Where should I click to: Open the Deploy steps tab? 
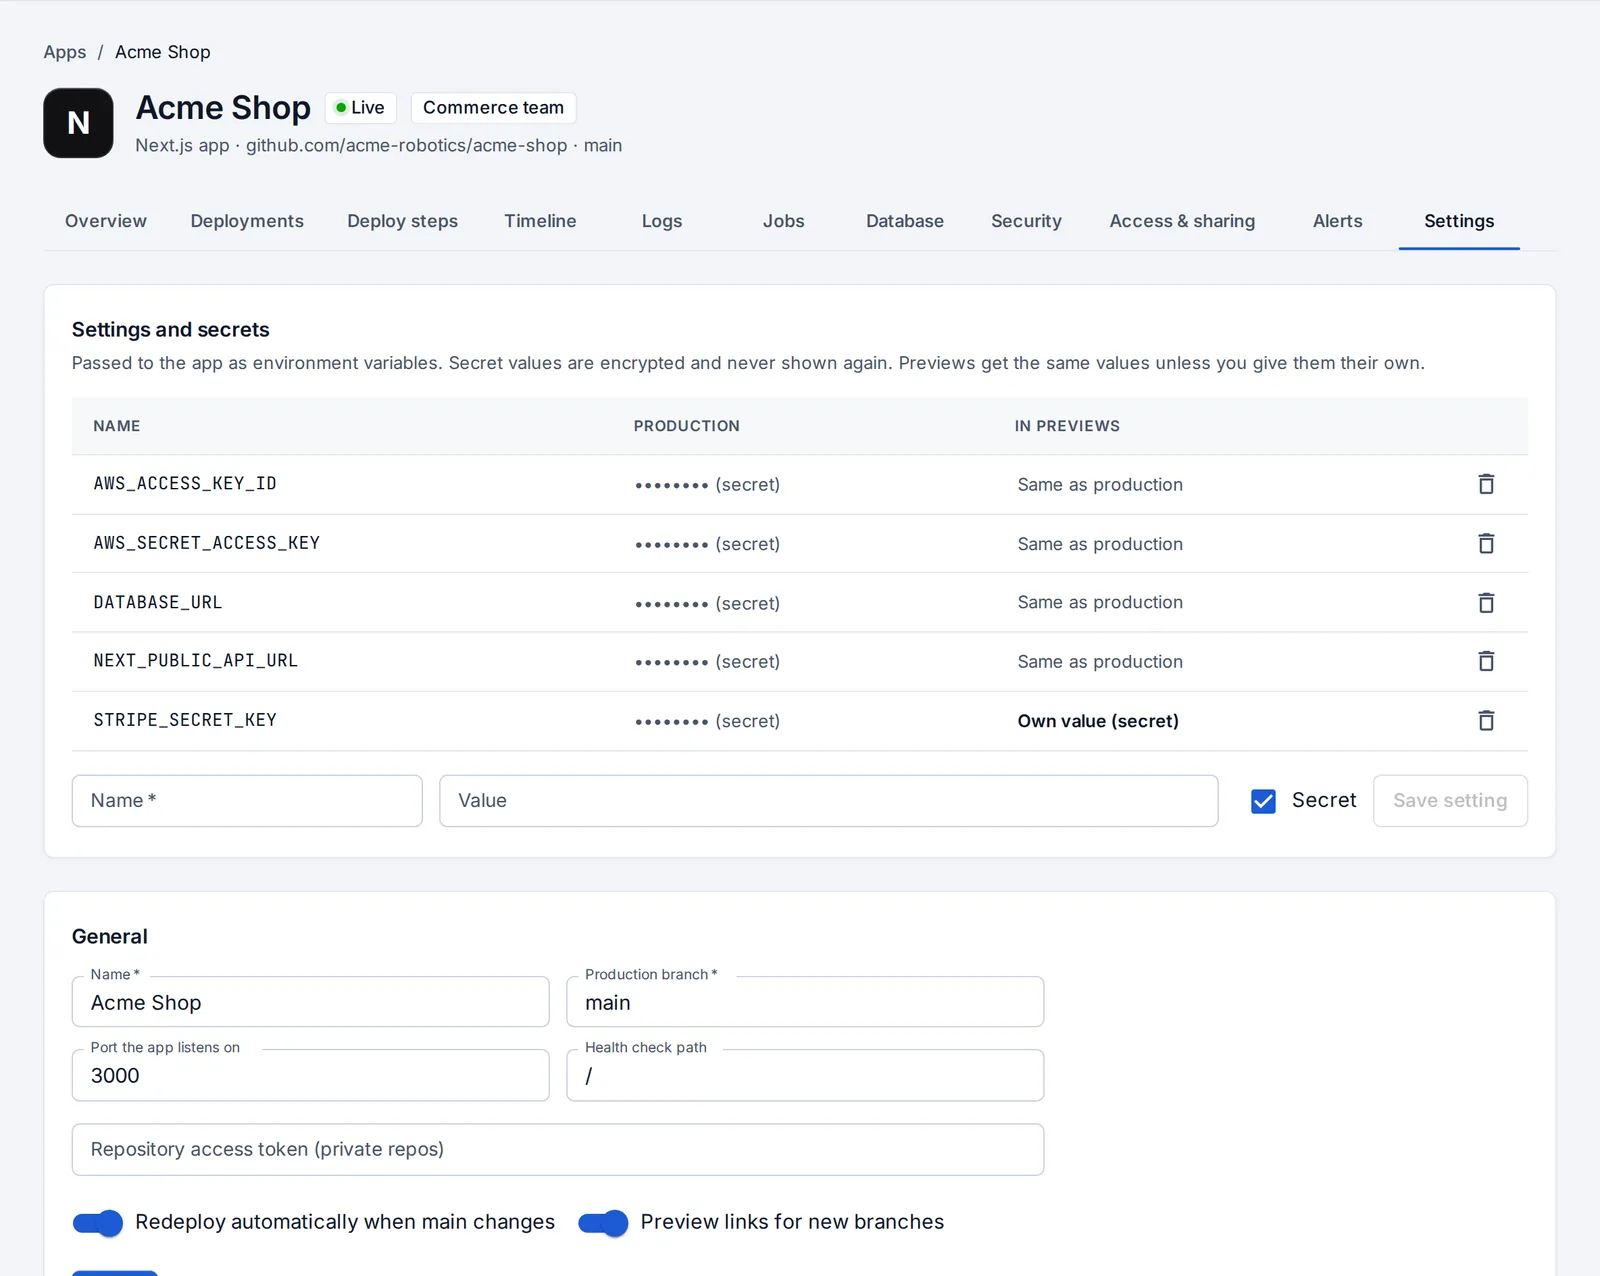point(403,221)
